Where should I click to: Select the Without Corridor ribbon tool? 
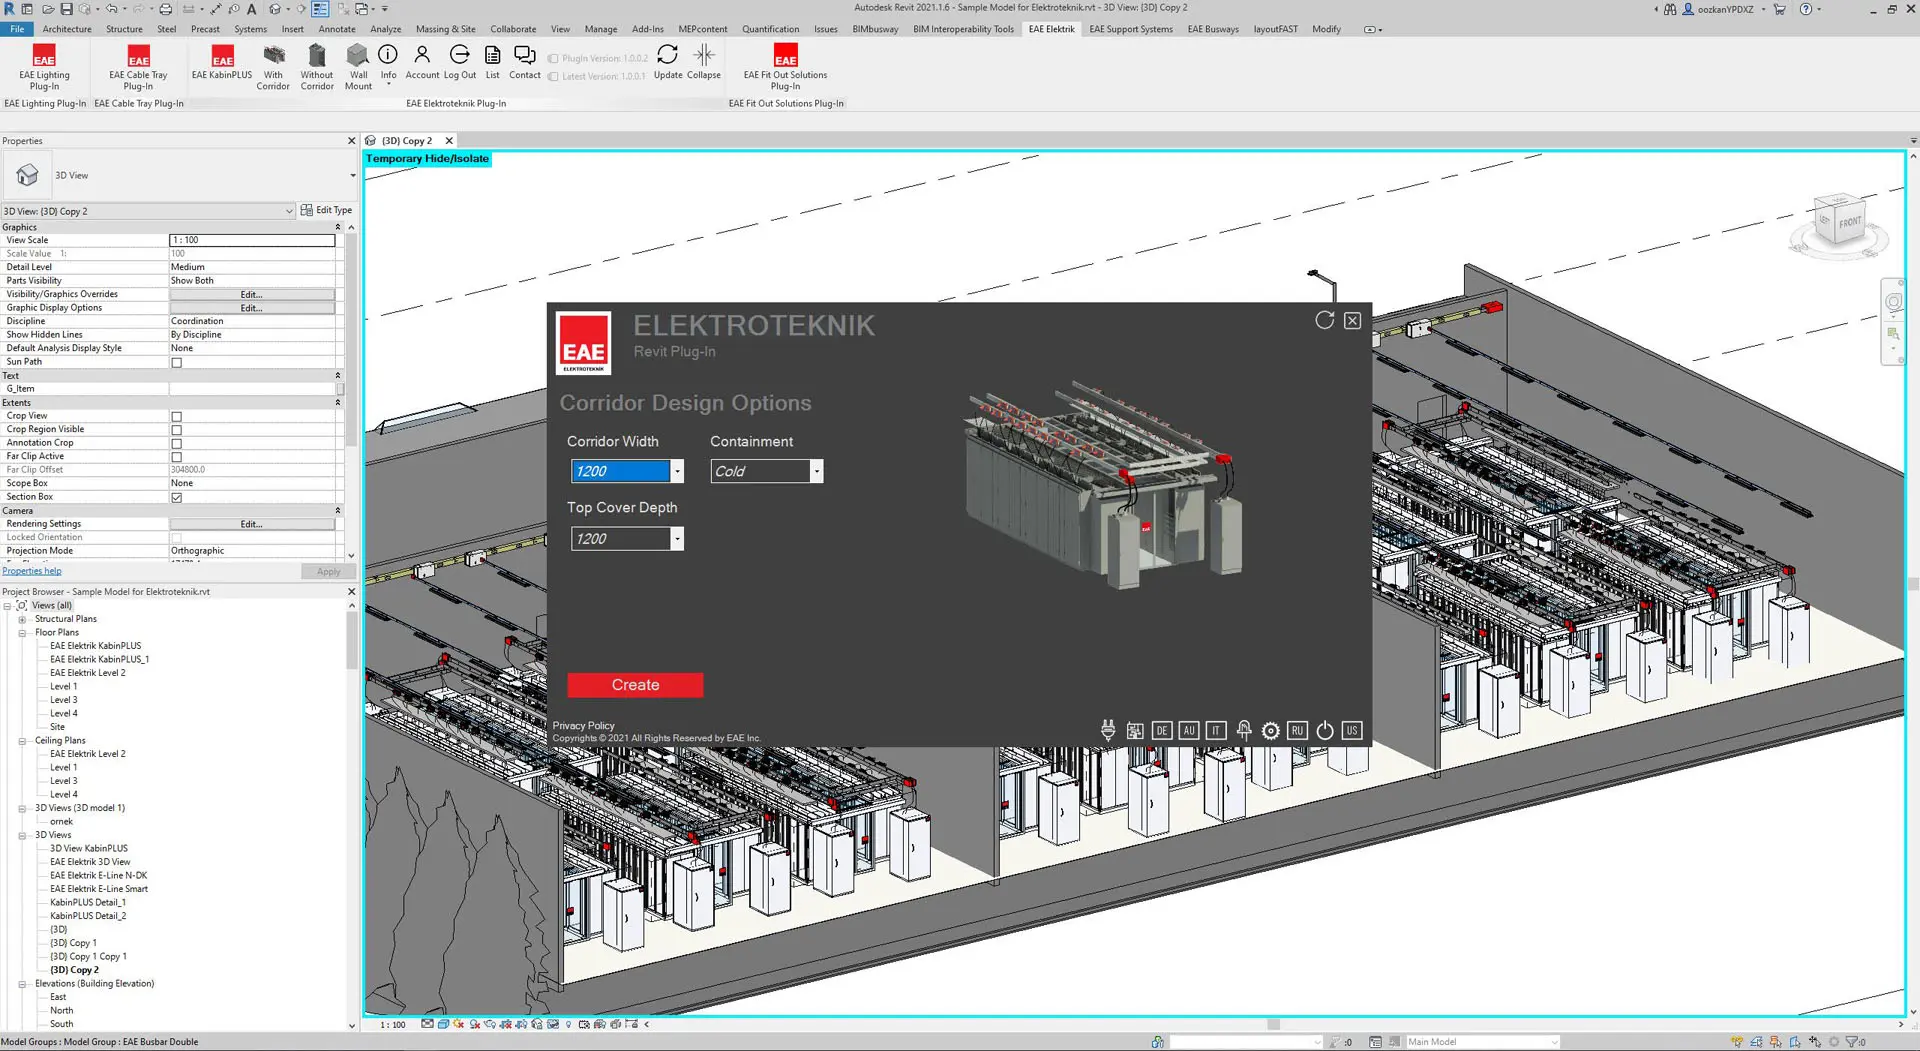[317, 66]
